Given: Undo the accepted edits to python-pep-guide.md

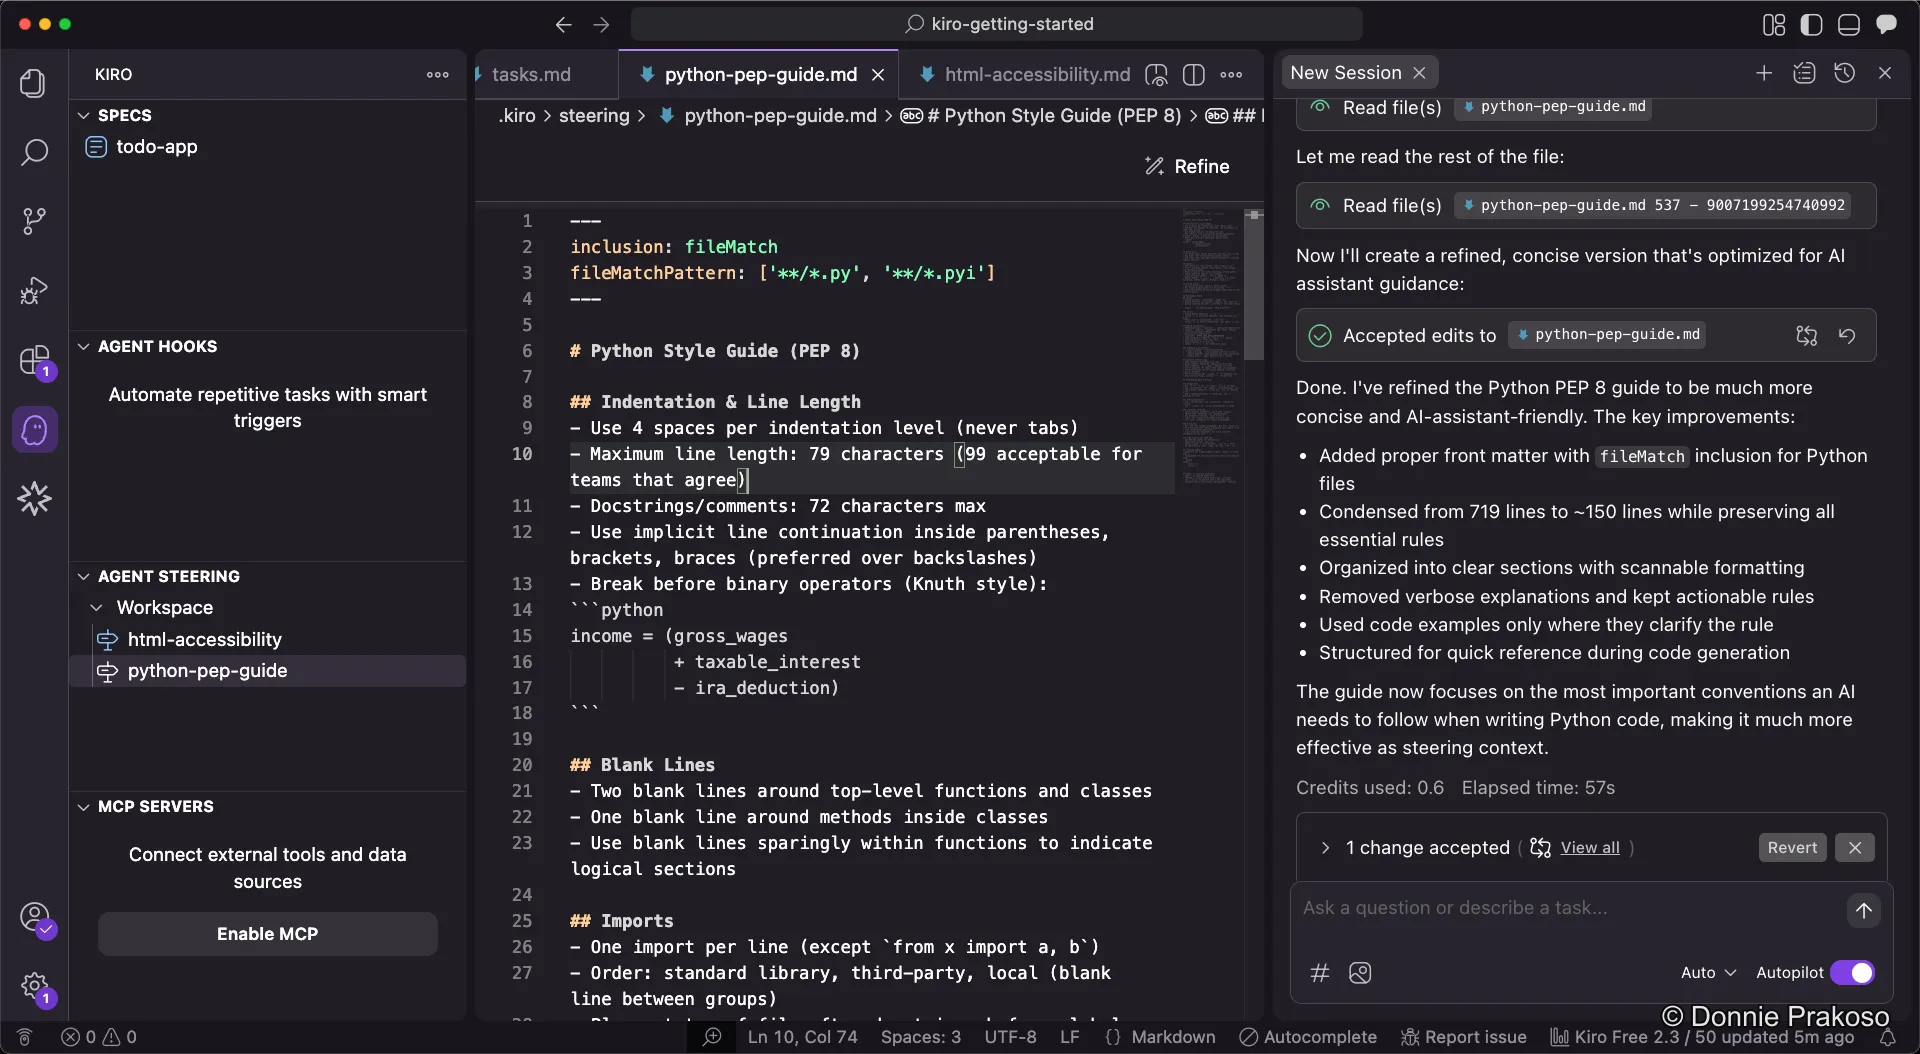Looking at the screenshot, I should [1847, 336].
